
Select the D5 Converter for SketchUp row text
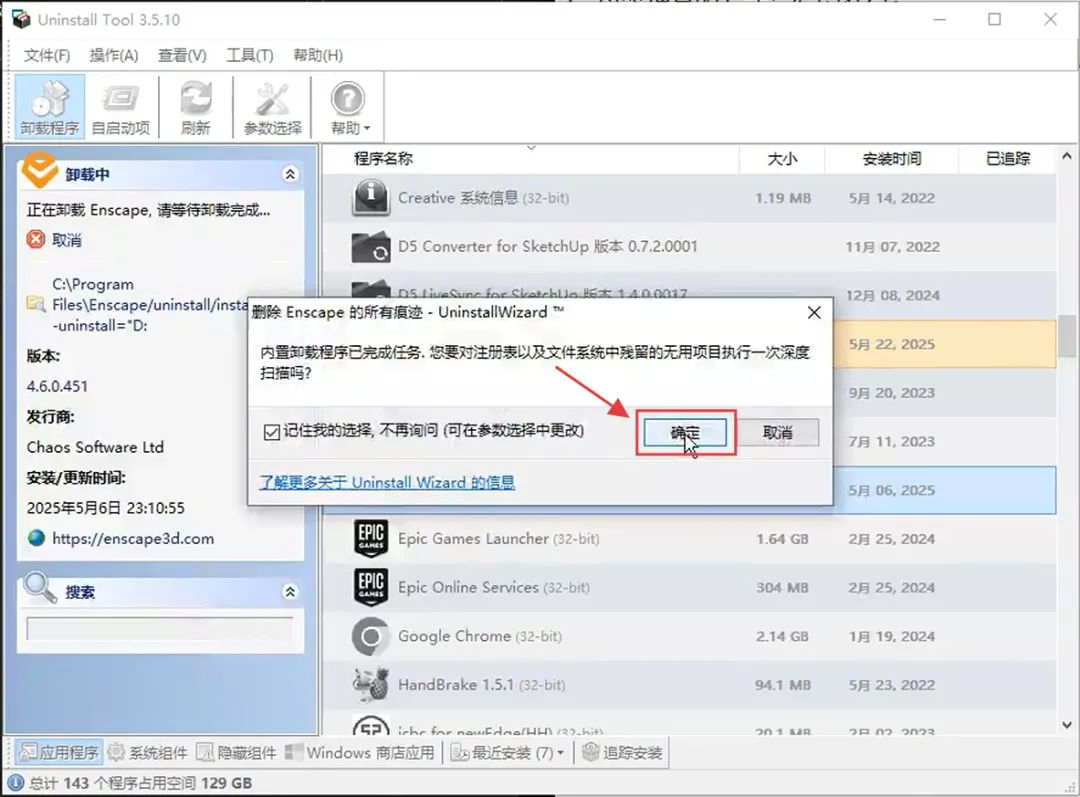click(548, 247)
